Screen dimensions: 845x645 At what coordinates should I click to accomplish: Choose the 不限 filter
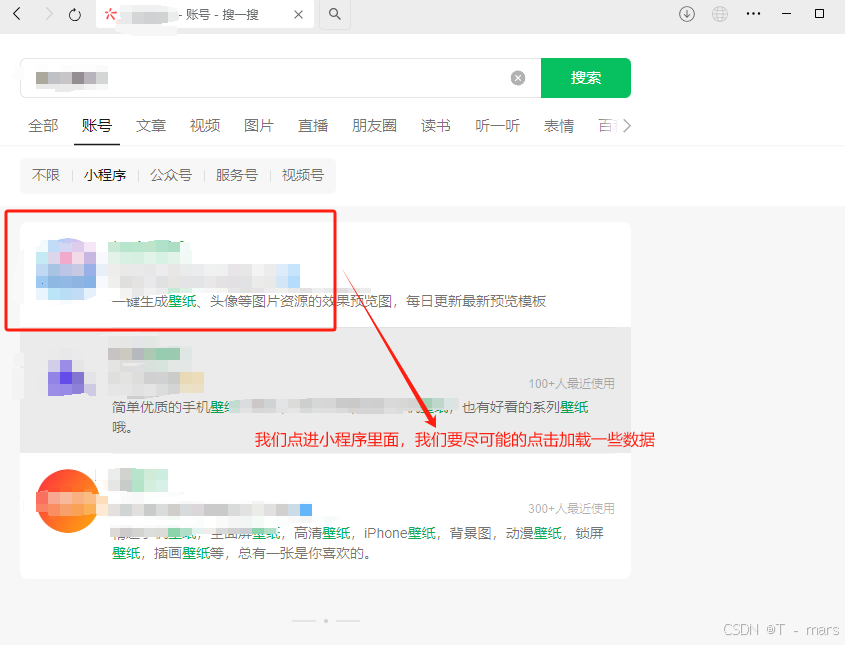tap(46, 175)
